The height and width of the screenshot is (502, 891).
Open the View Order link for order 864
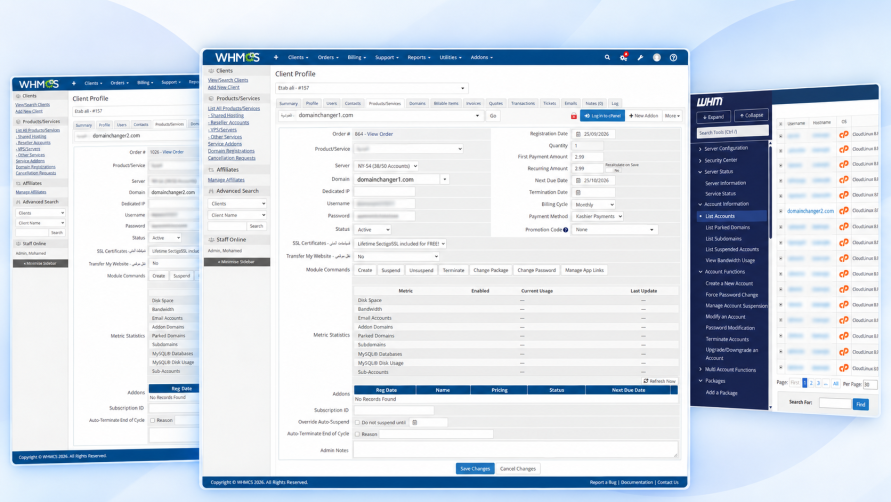(380, 134)
